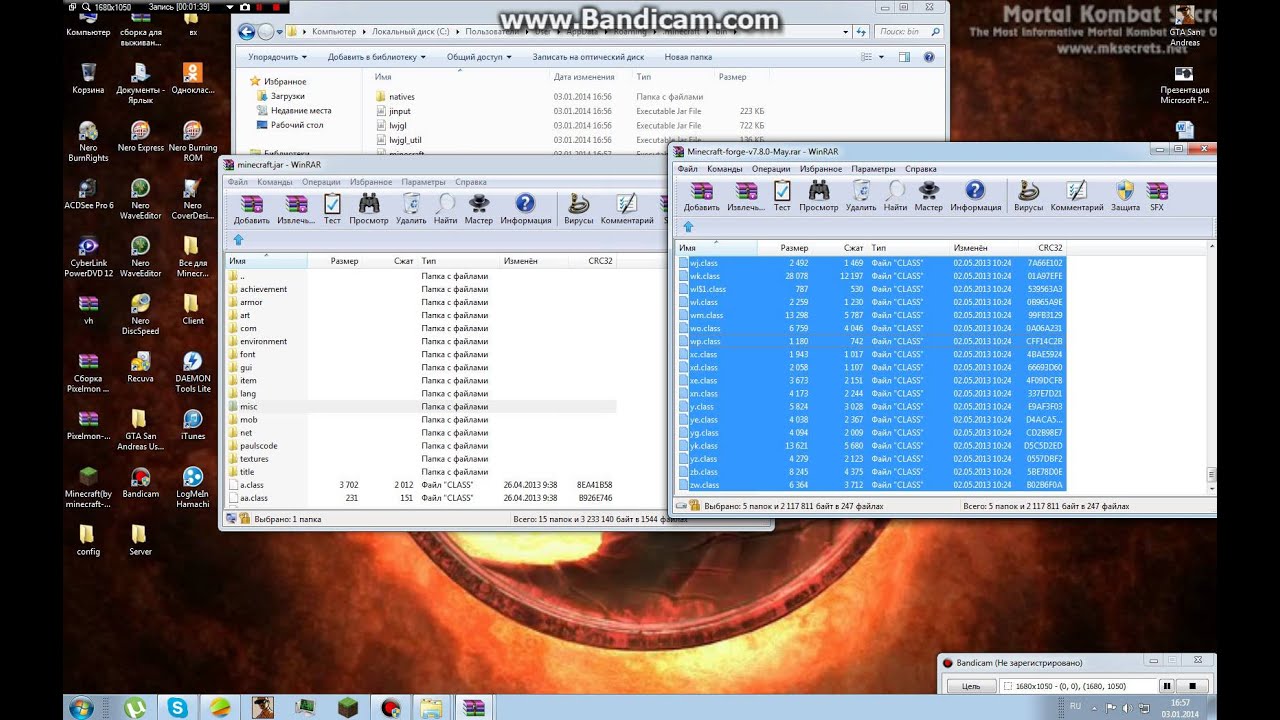Click Найти magnifier in minecraft.jar WinRAR toolbar

(x=445, y=208)
